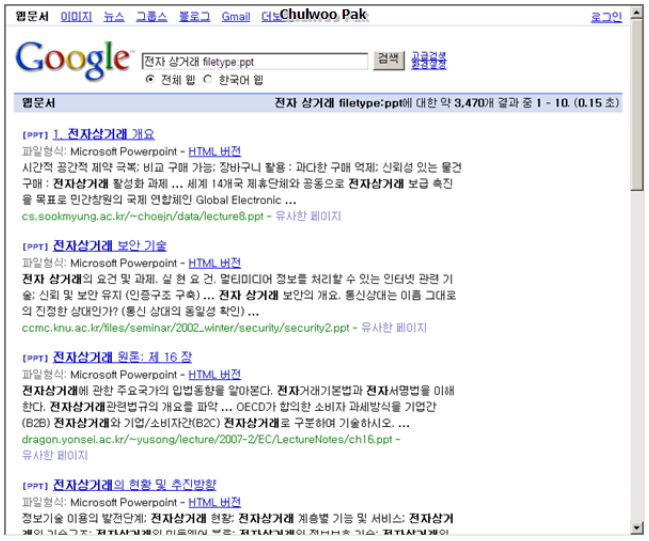Open result '전자상거래 보안 기술'
649x541 pixels.
click(x=110, y=245)
